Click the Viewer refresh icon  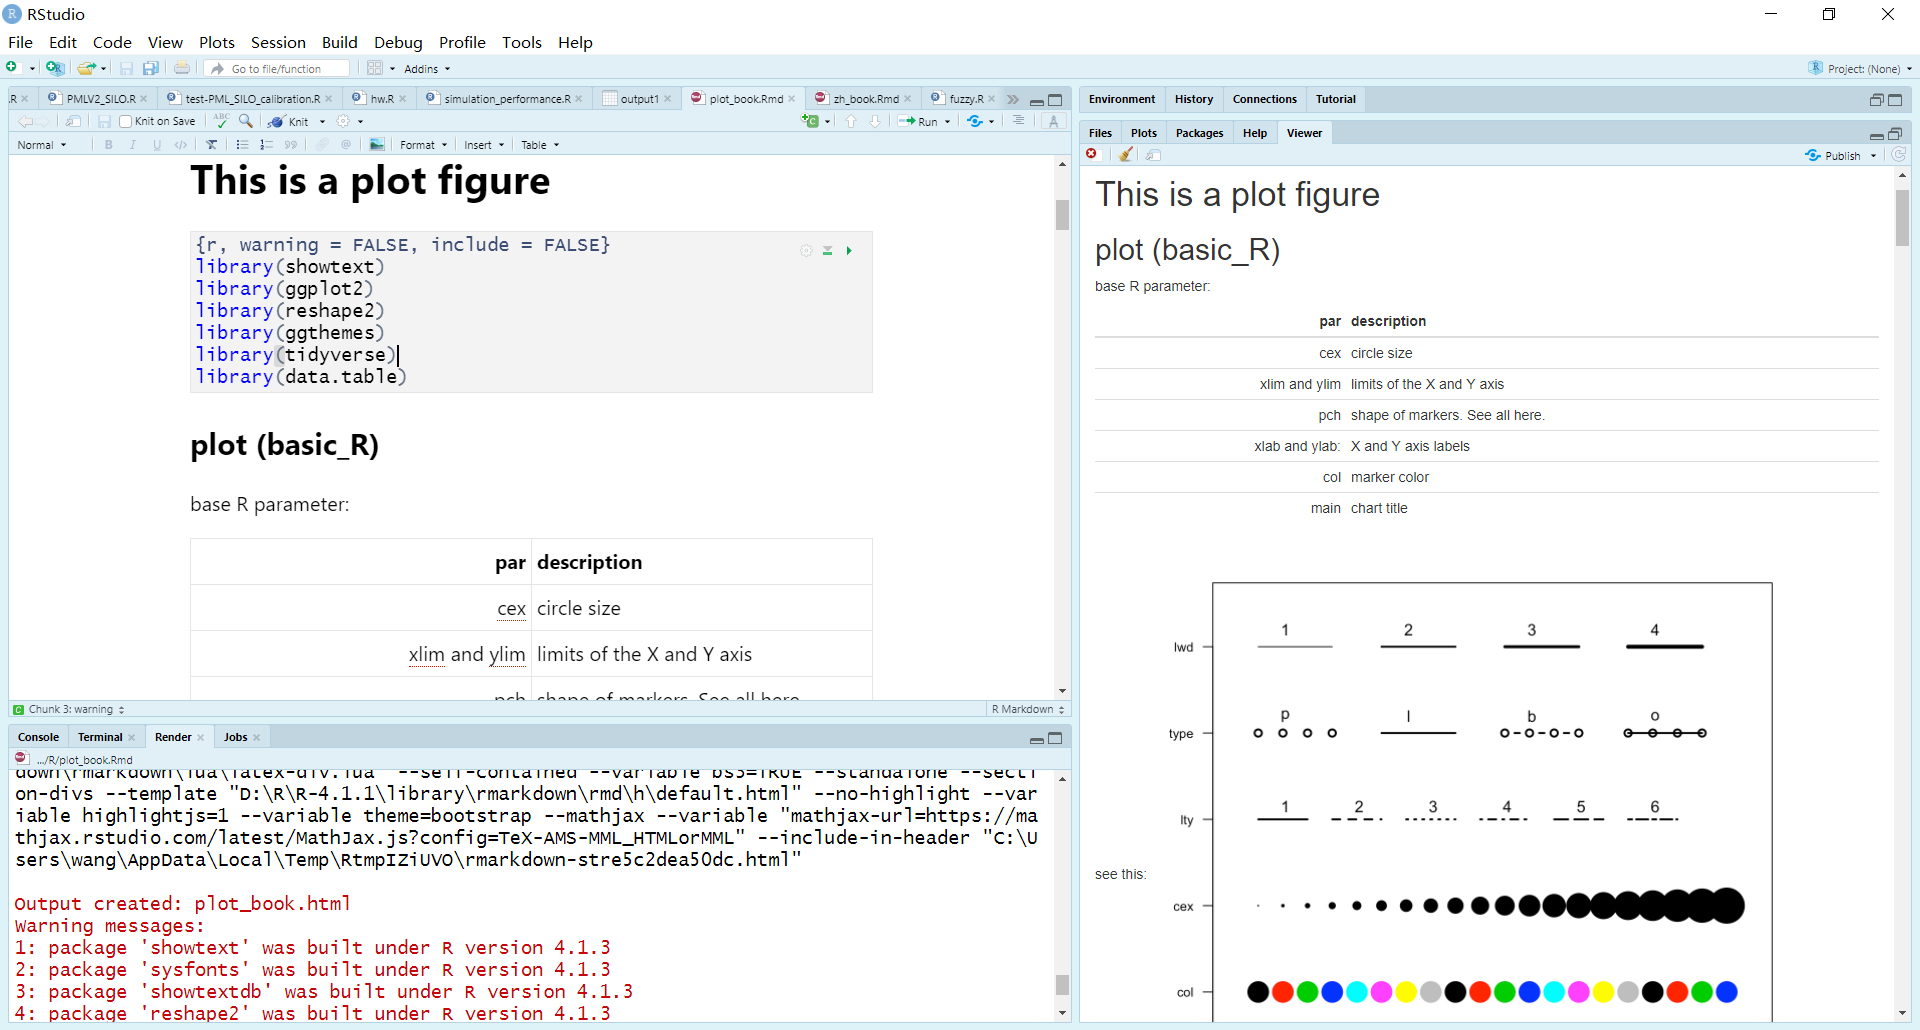(x=1899, y=155)
